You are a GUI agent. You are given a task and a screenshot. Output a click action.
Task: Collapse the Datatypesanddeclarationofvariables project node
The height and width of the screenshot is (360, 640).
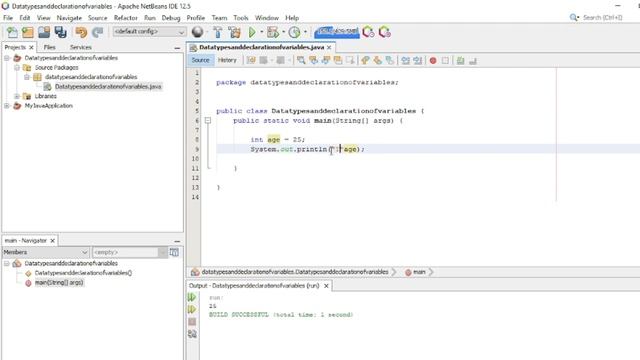click(7, 58)
